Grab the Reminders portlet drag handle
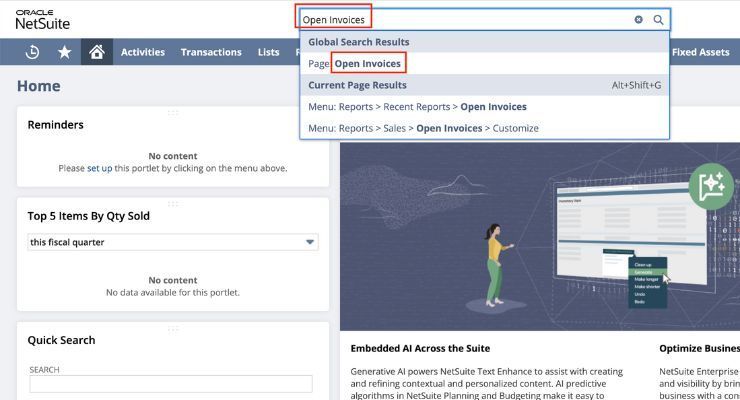The image size is (740, 400). coord(173,113)
